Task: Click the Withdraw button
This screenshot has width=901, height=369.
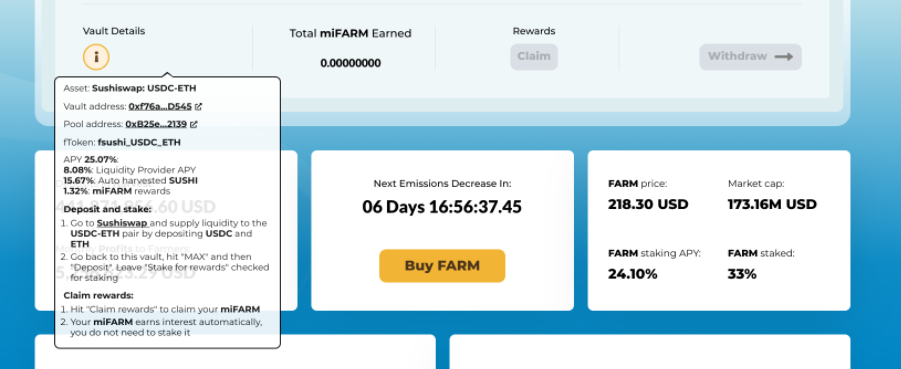Action: pyautogui.click(x=750, y=57)
